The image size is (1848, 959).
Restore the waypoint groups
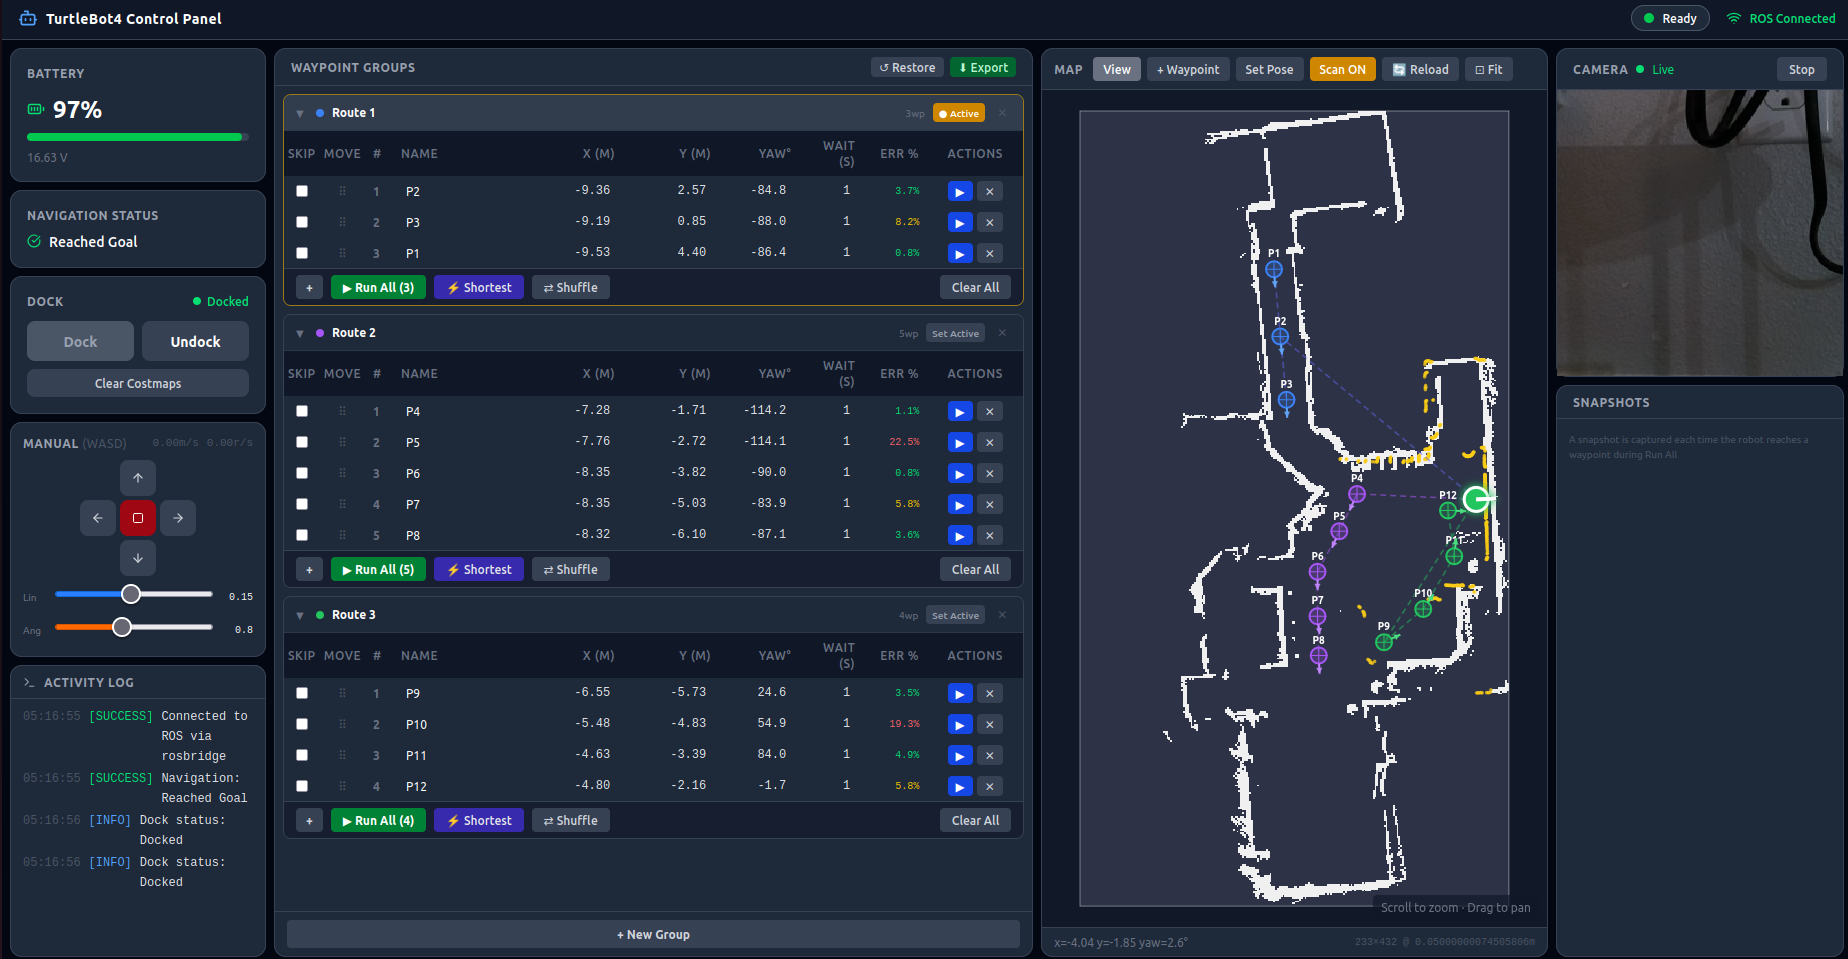[x=908, y=68]
